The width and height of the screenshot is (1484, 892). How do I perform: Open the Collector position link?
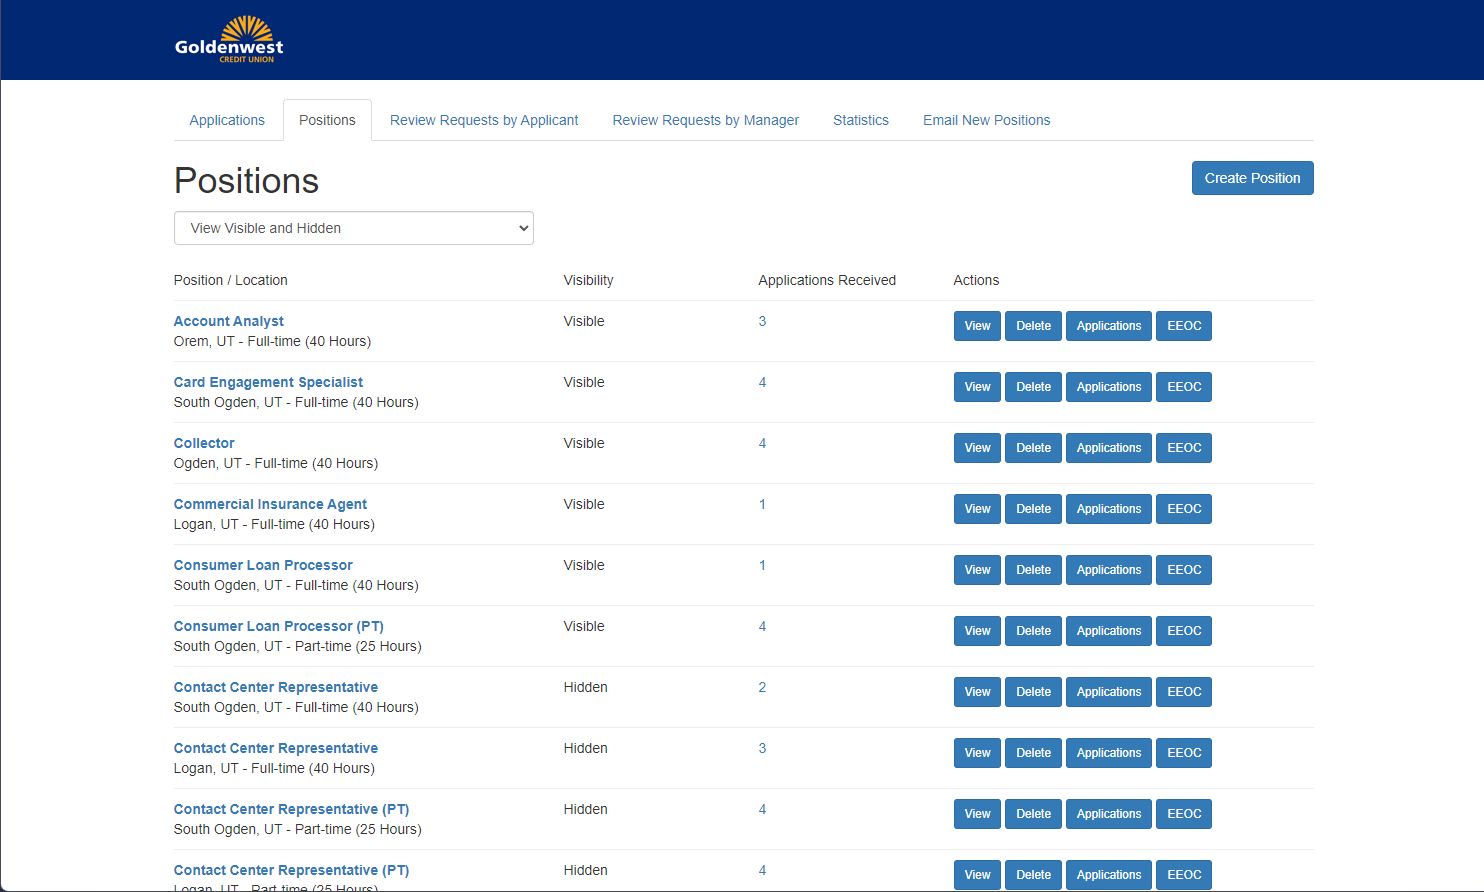coord(204,443)
